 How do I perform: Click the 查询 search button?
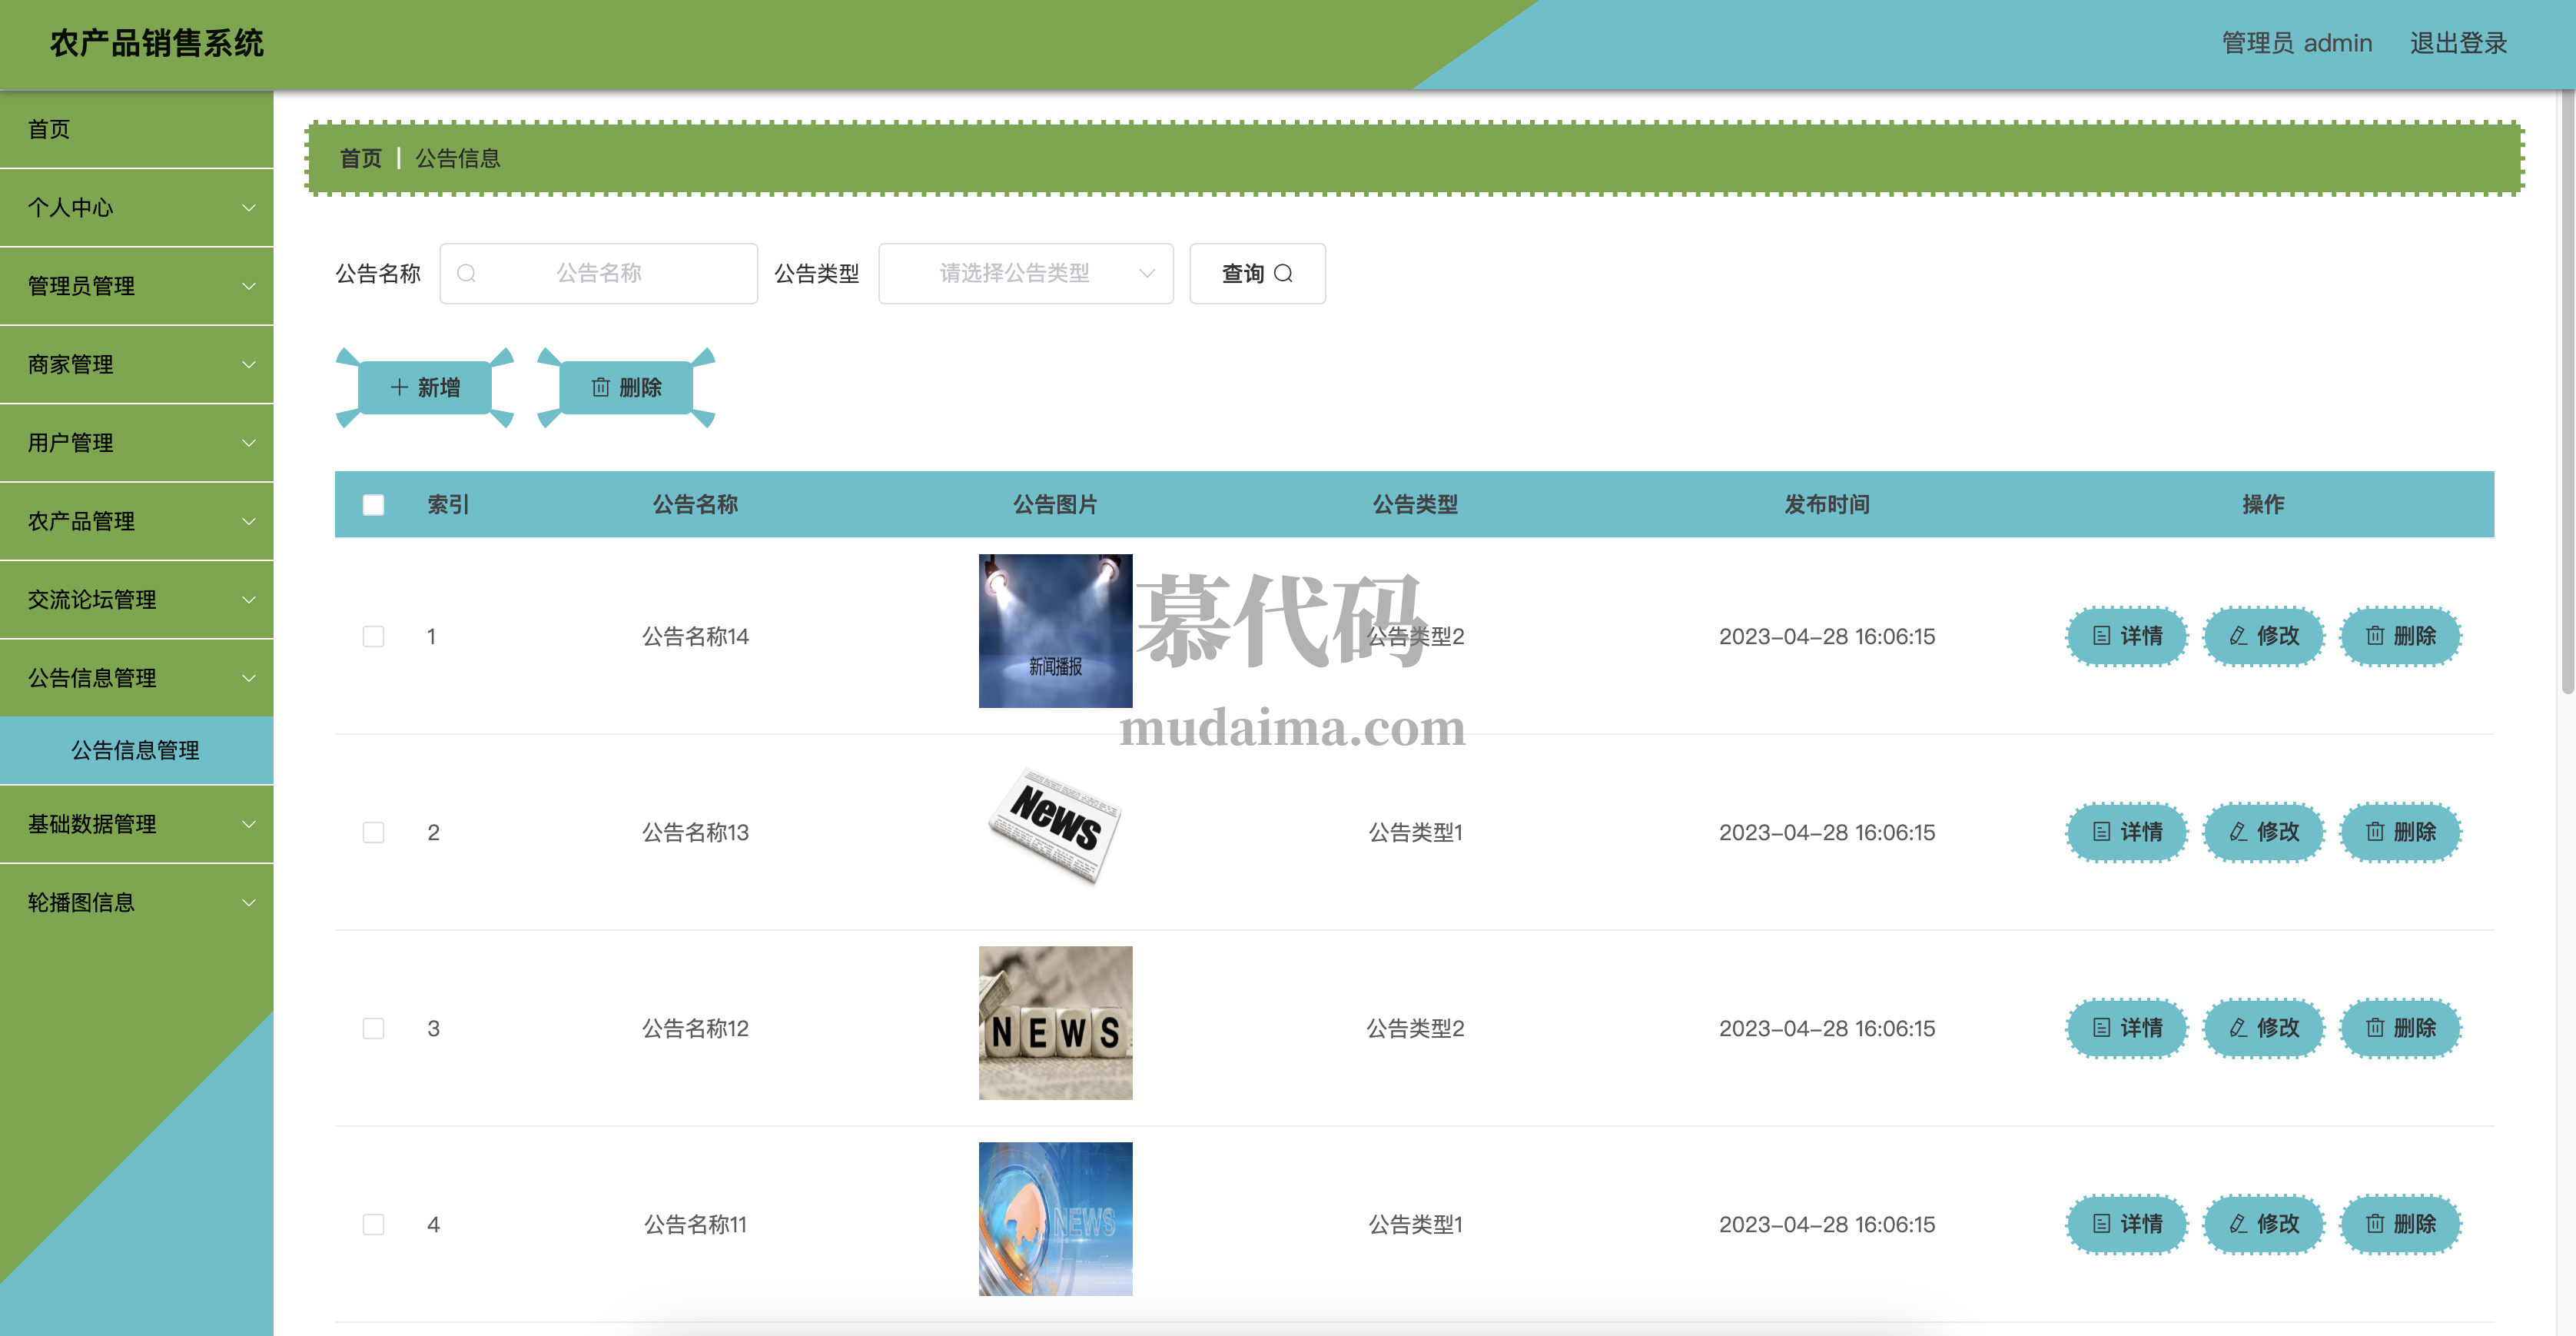coord(1257,274)
